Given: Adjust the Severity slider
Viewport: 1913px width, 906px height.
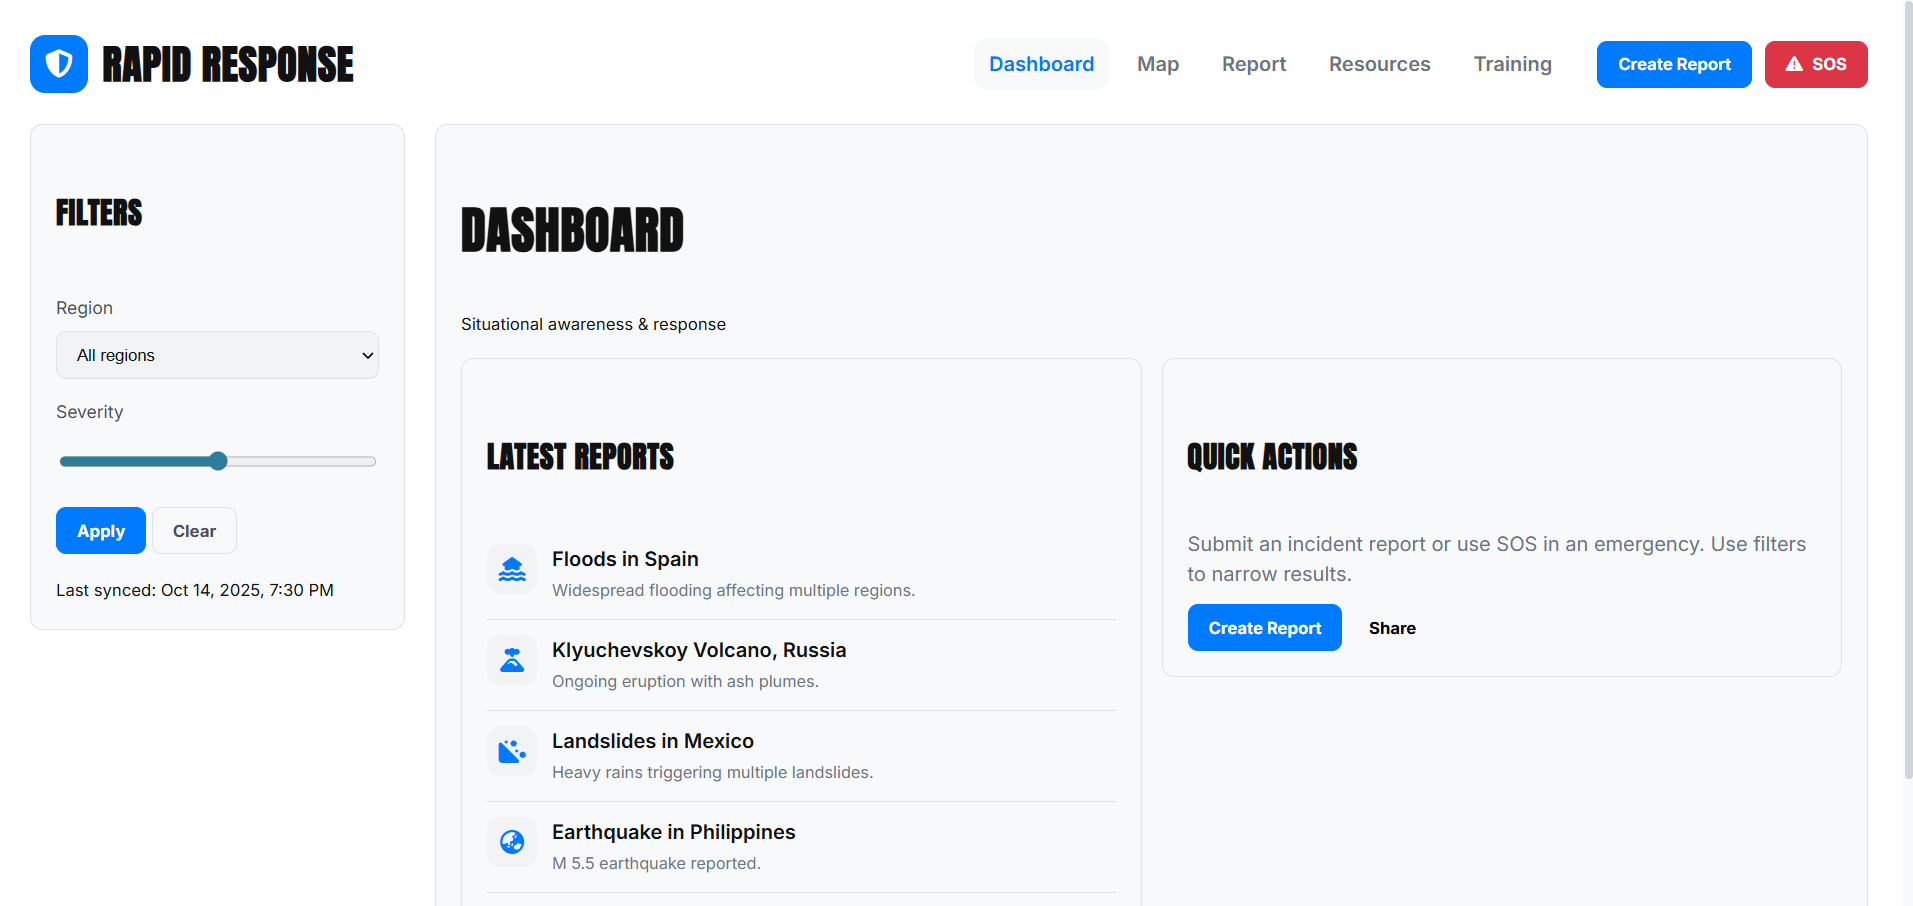Looking at the screenshot, I should tap(218, 461).
